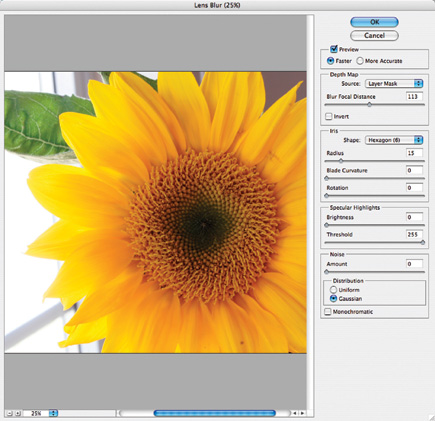435x421 pixels.
Task: Select the Faster radio button
Action: pos(330,61)
